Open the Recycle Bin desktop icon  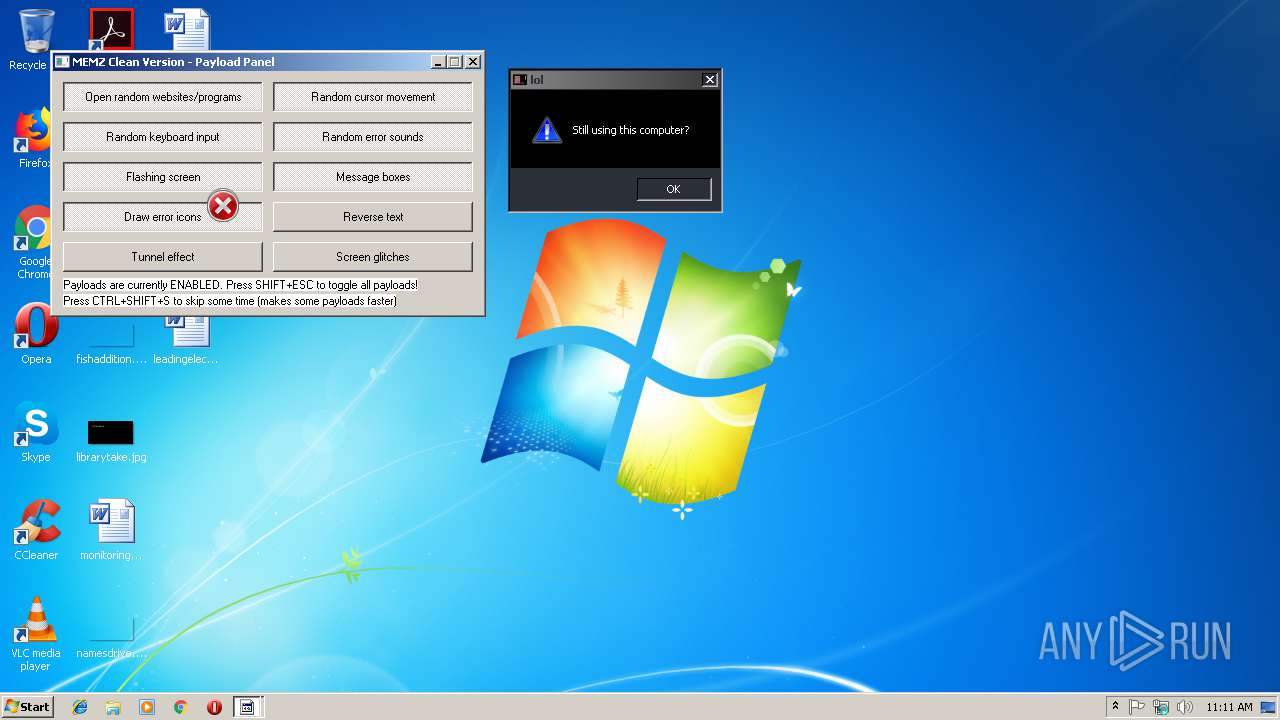click(x=35, y=38)
